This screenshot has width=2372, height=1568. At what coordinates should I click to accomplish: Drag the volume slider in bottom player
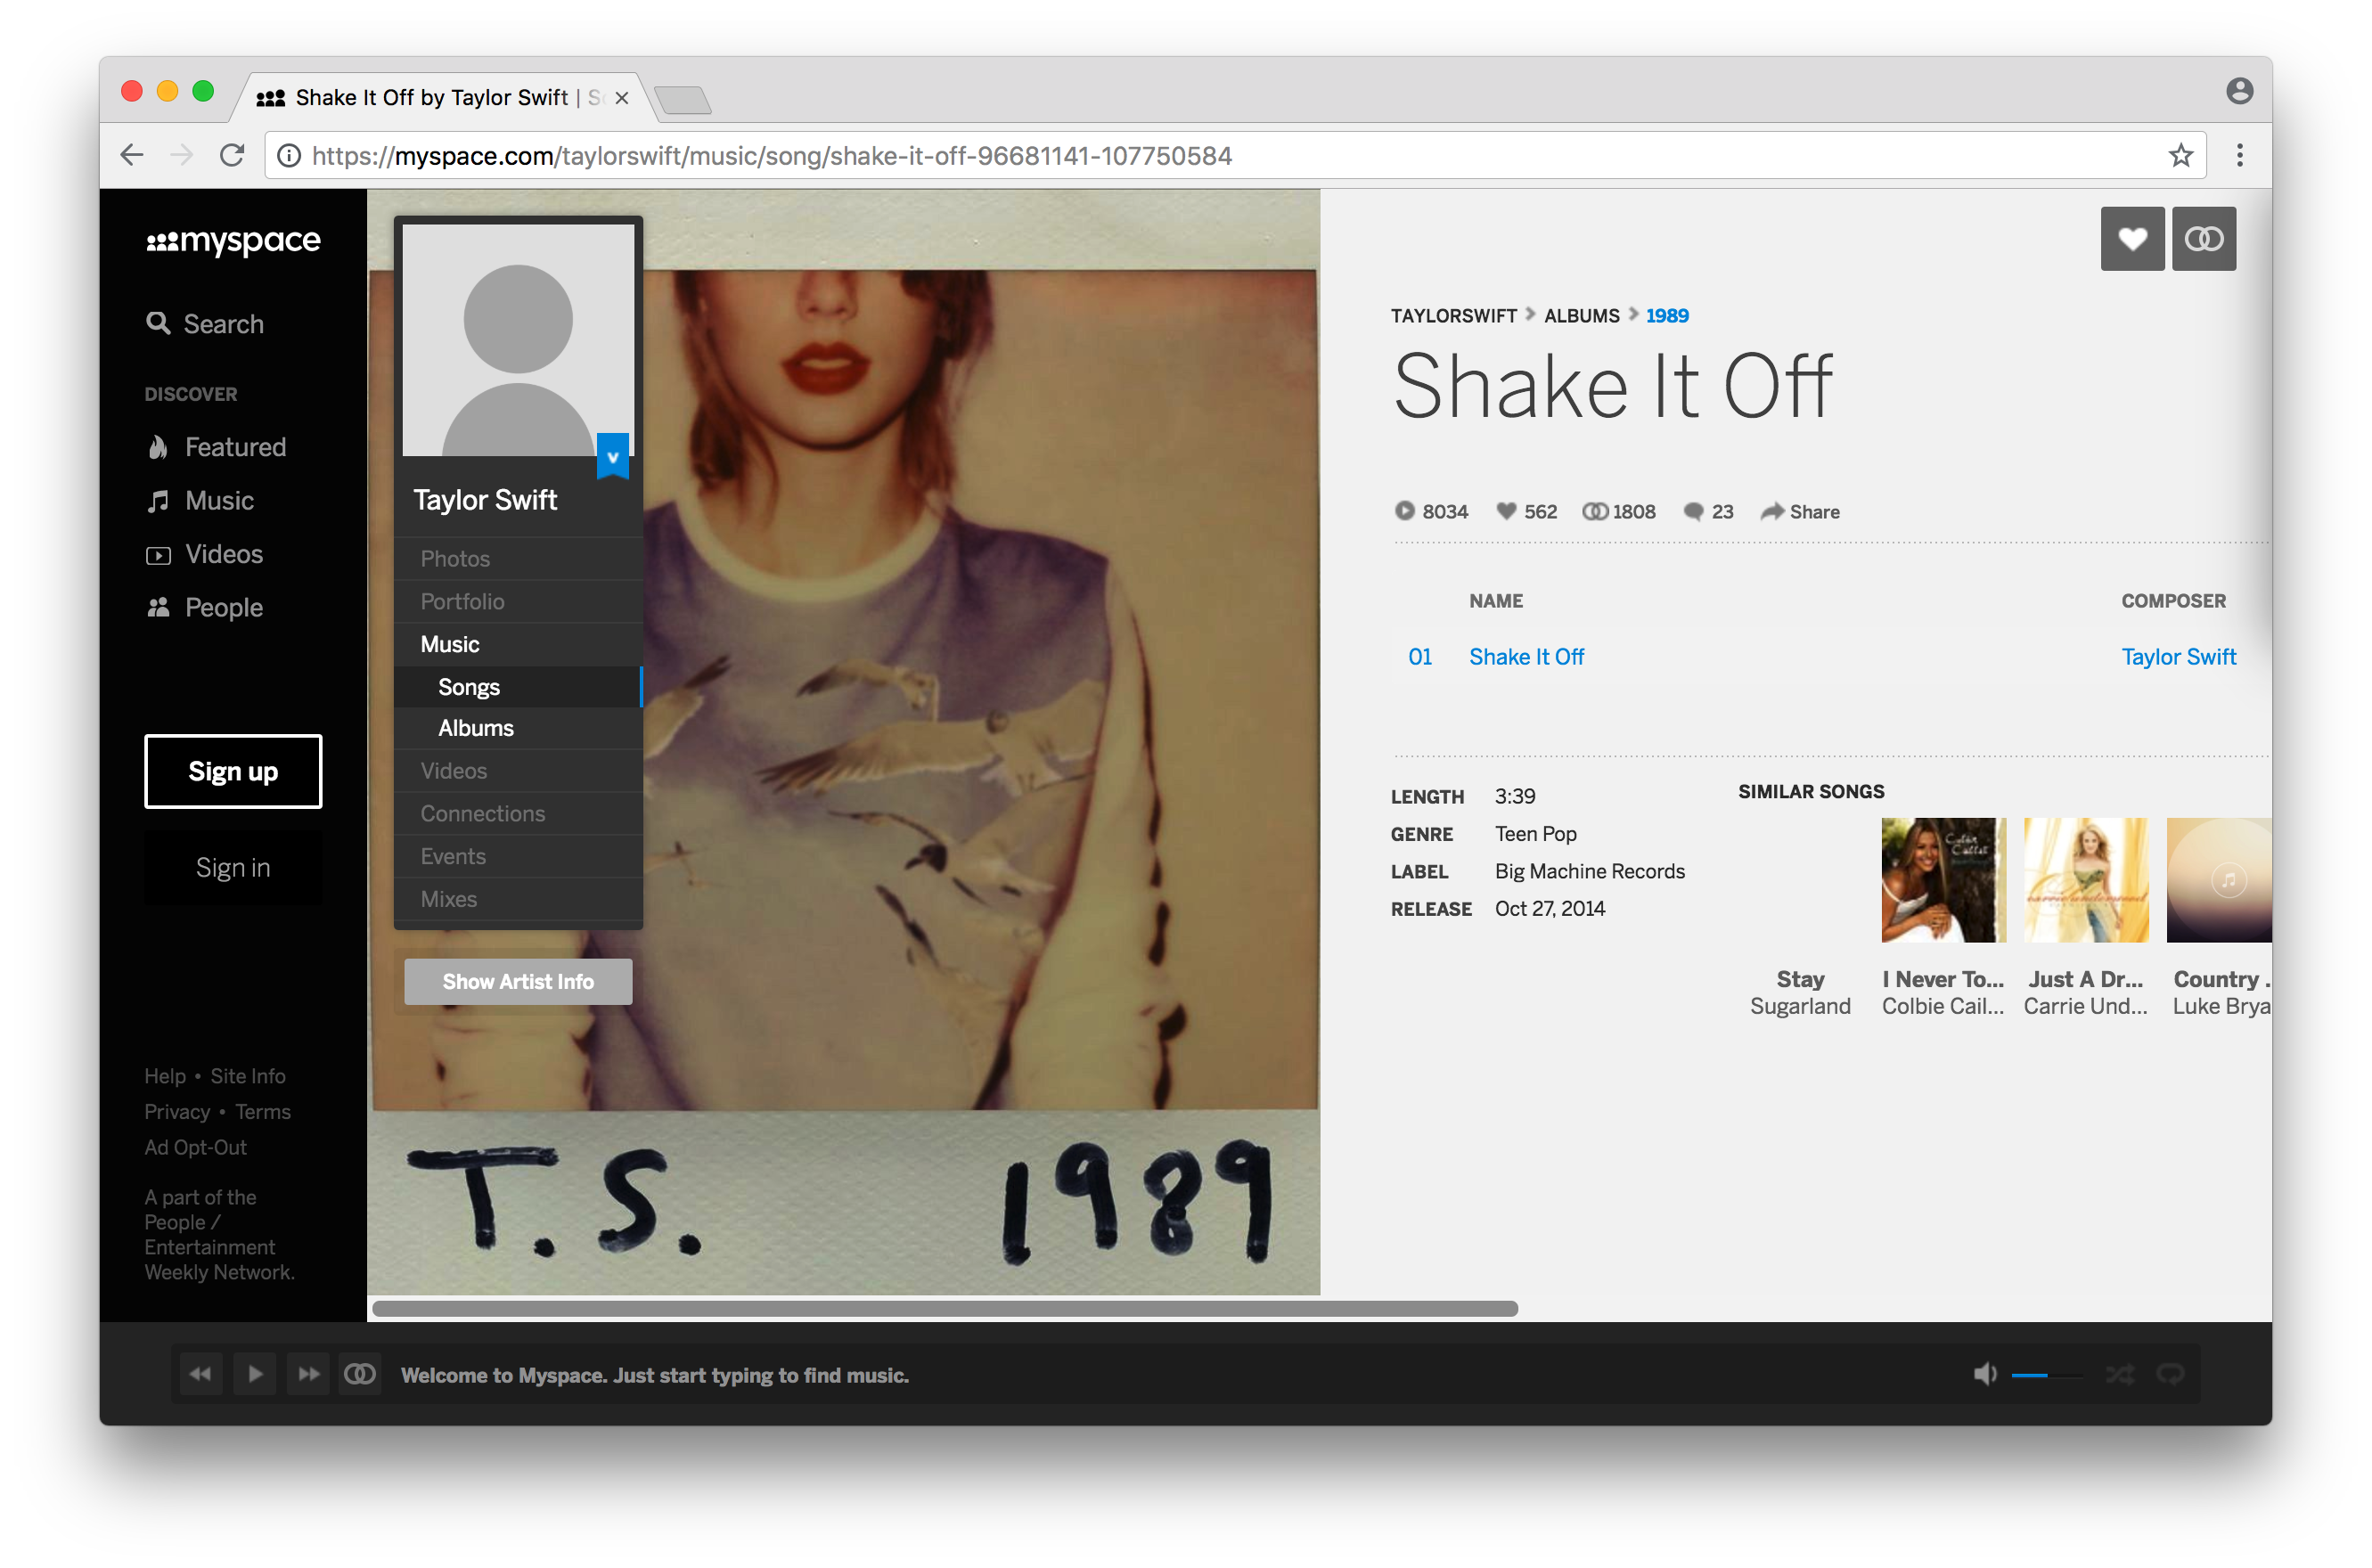coord(2049,1374)
